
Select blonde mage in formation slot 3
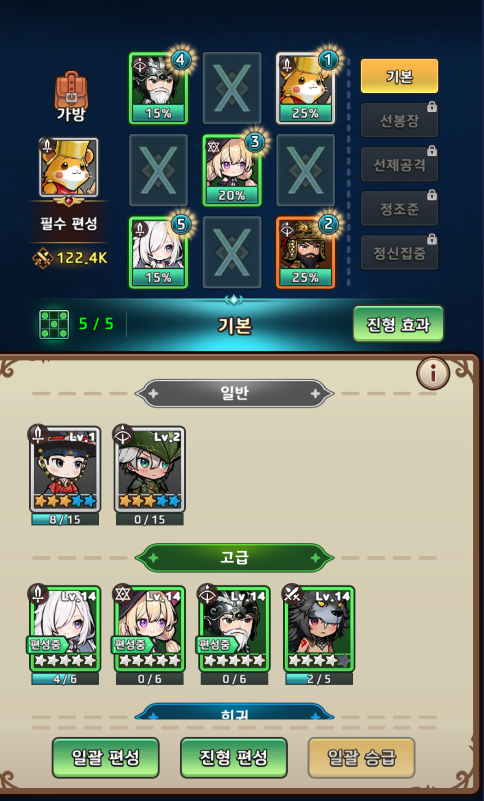pos(232,171)
